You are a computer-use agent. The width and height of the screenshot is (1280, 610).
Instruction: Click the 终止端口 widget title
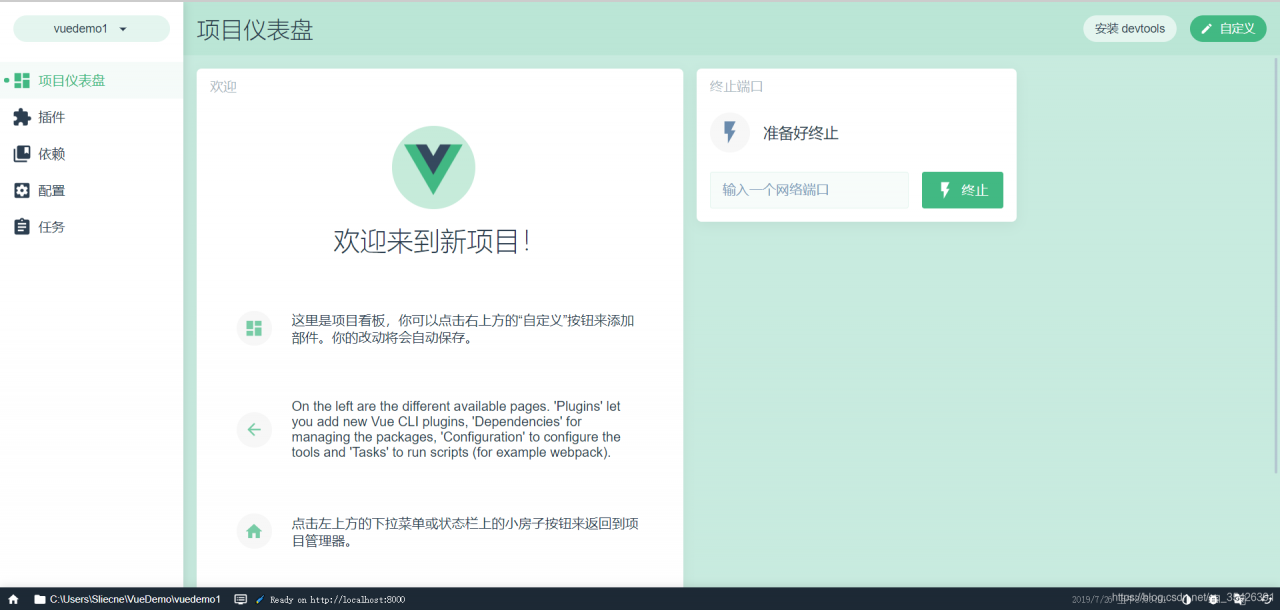click(x=737, y=87)
